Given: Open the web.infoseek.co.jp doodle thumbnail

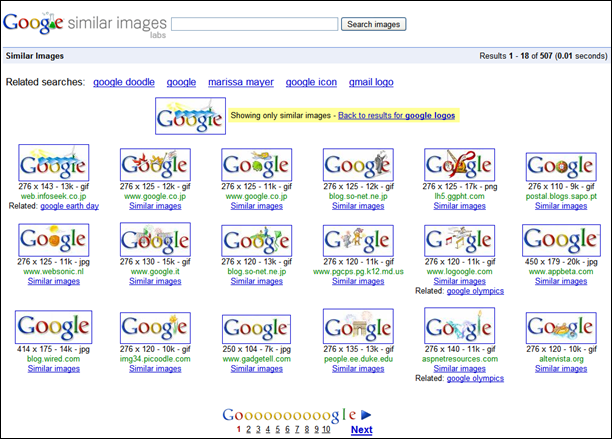Looking at the screenshot, I should point(53,163).
